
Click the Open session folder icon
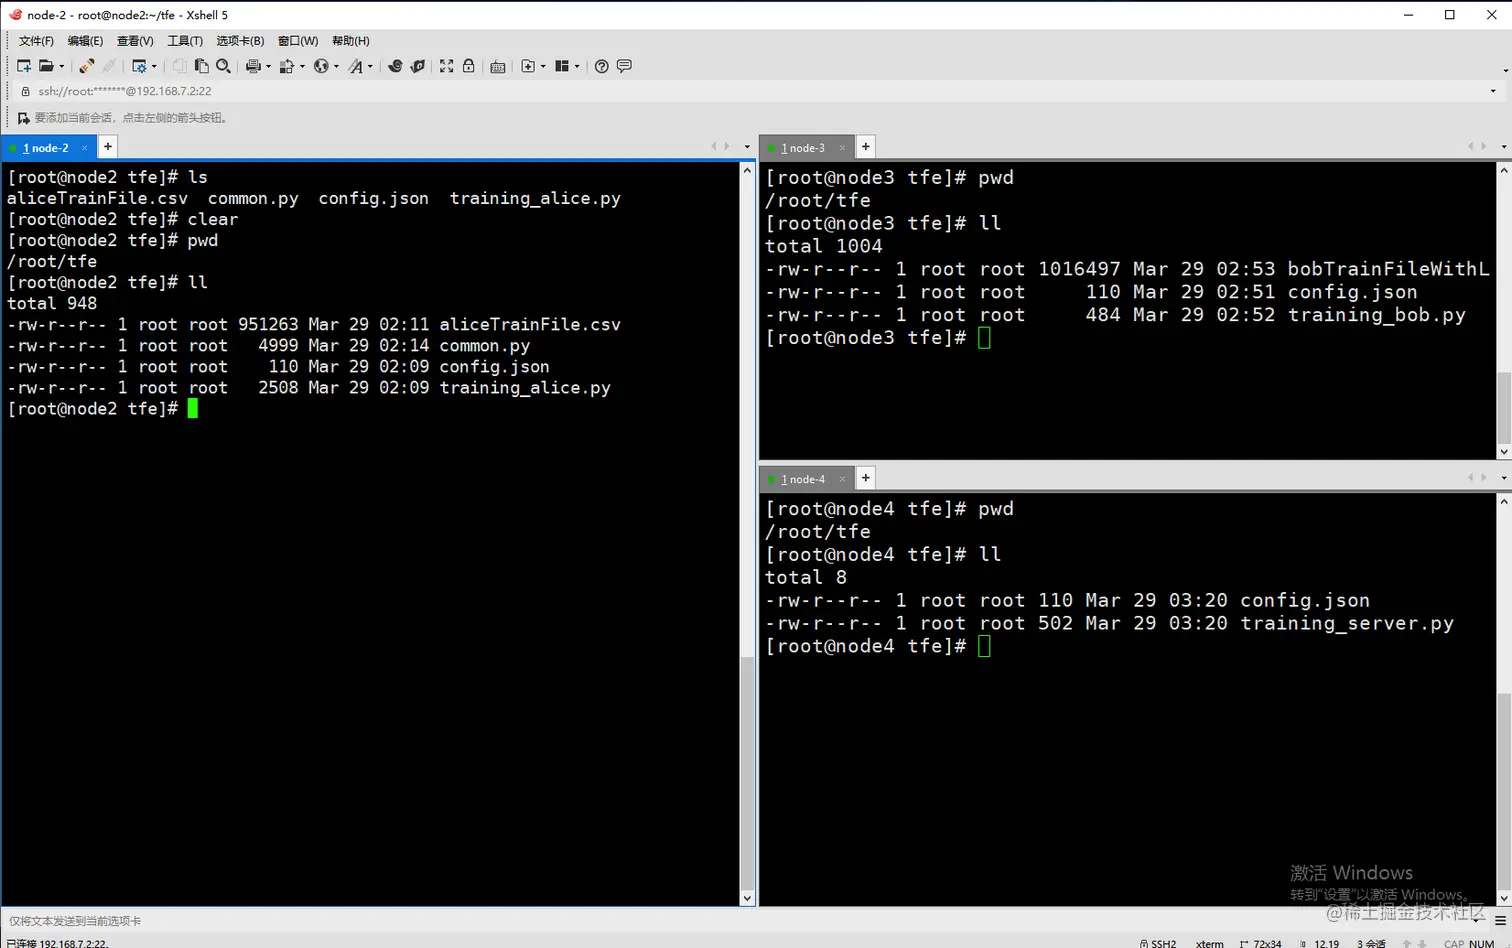click(46, 66)
